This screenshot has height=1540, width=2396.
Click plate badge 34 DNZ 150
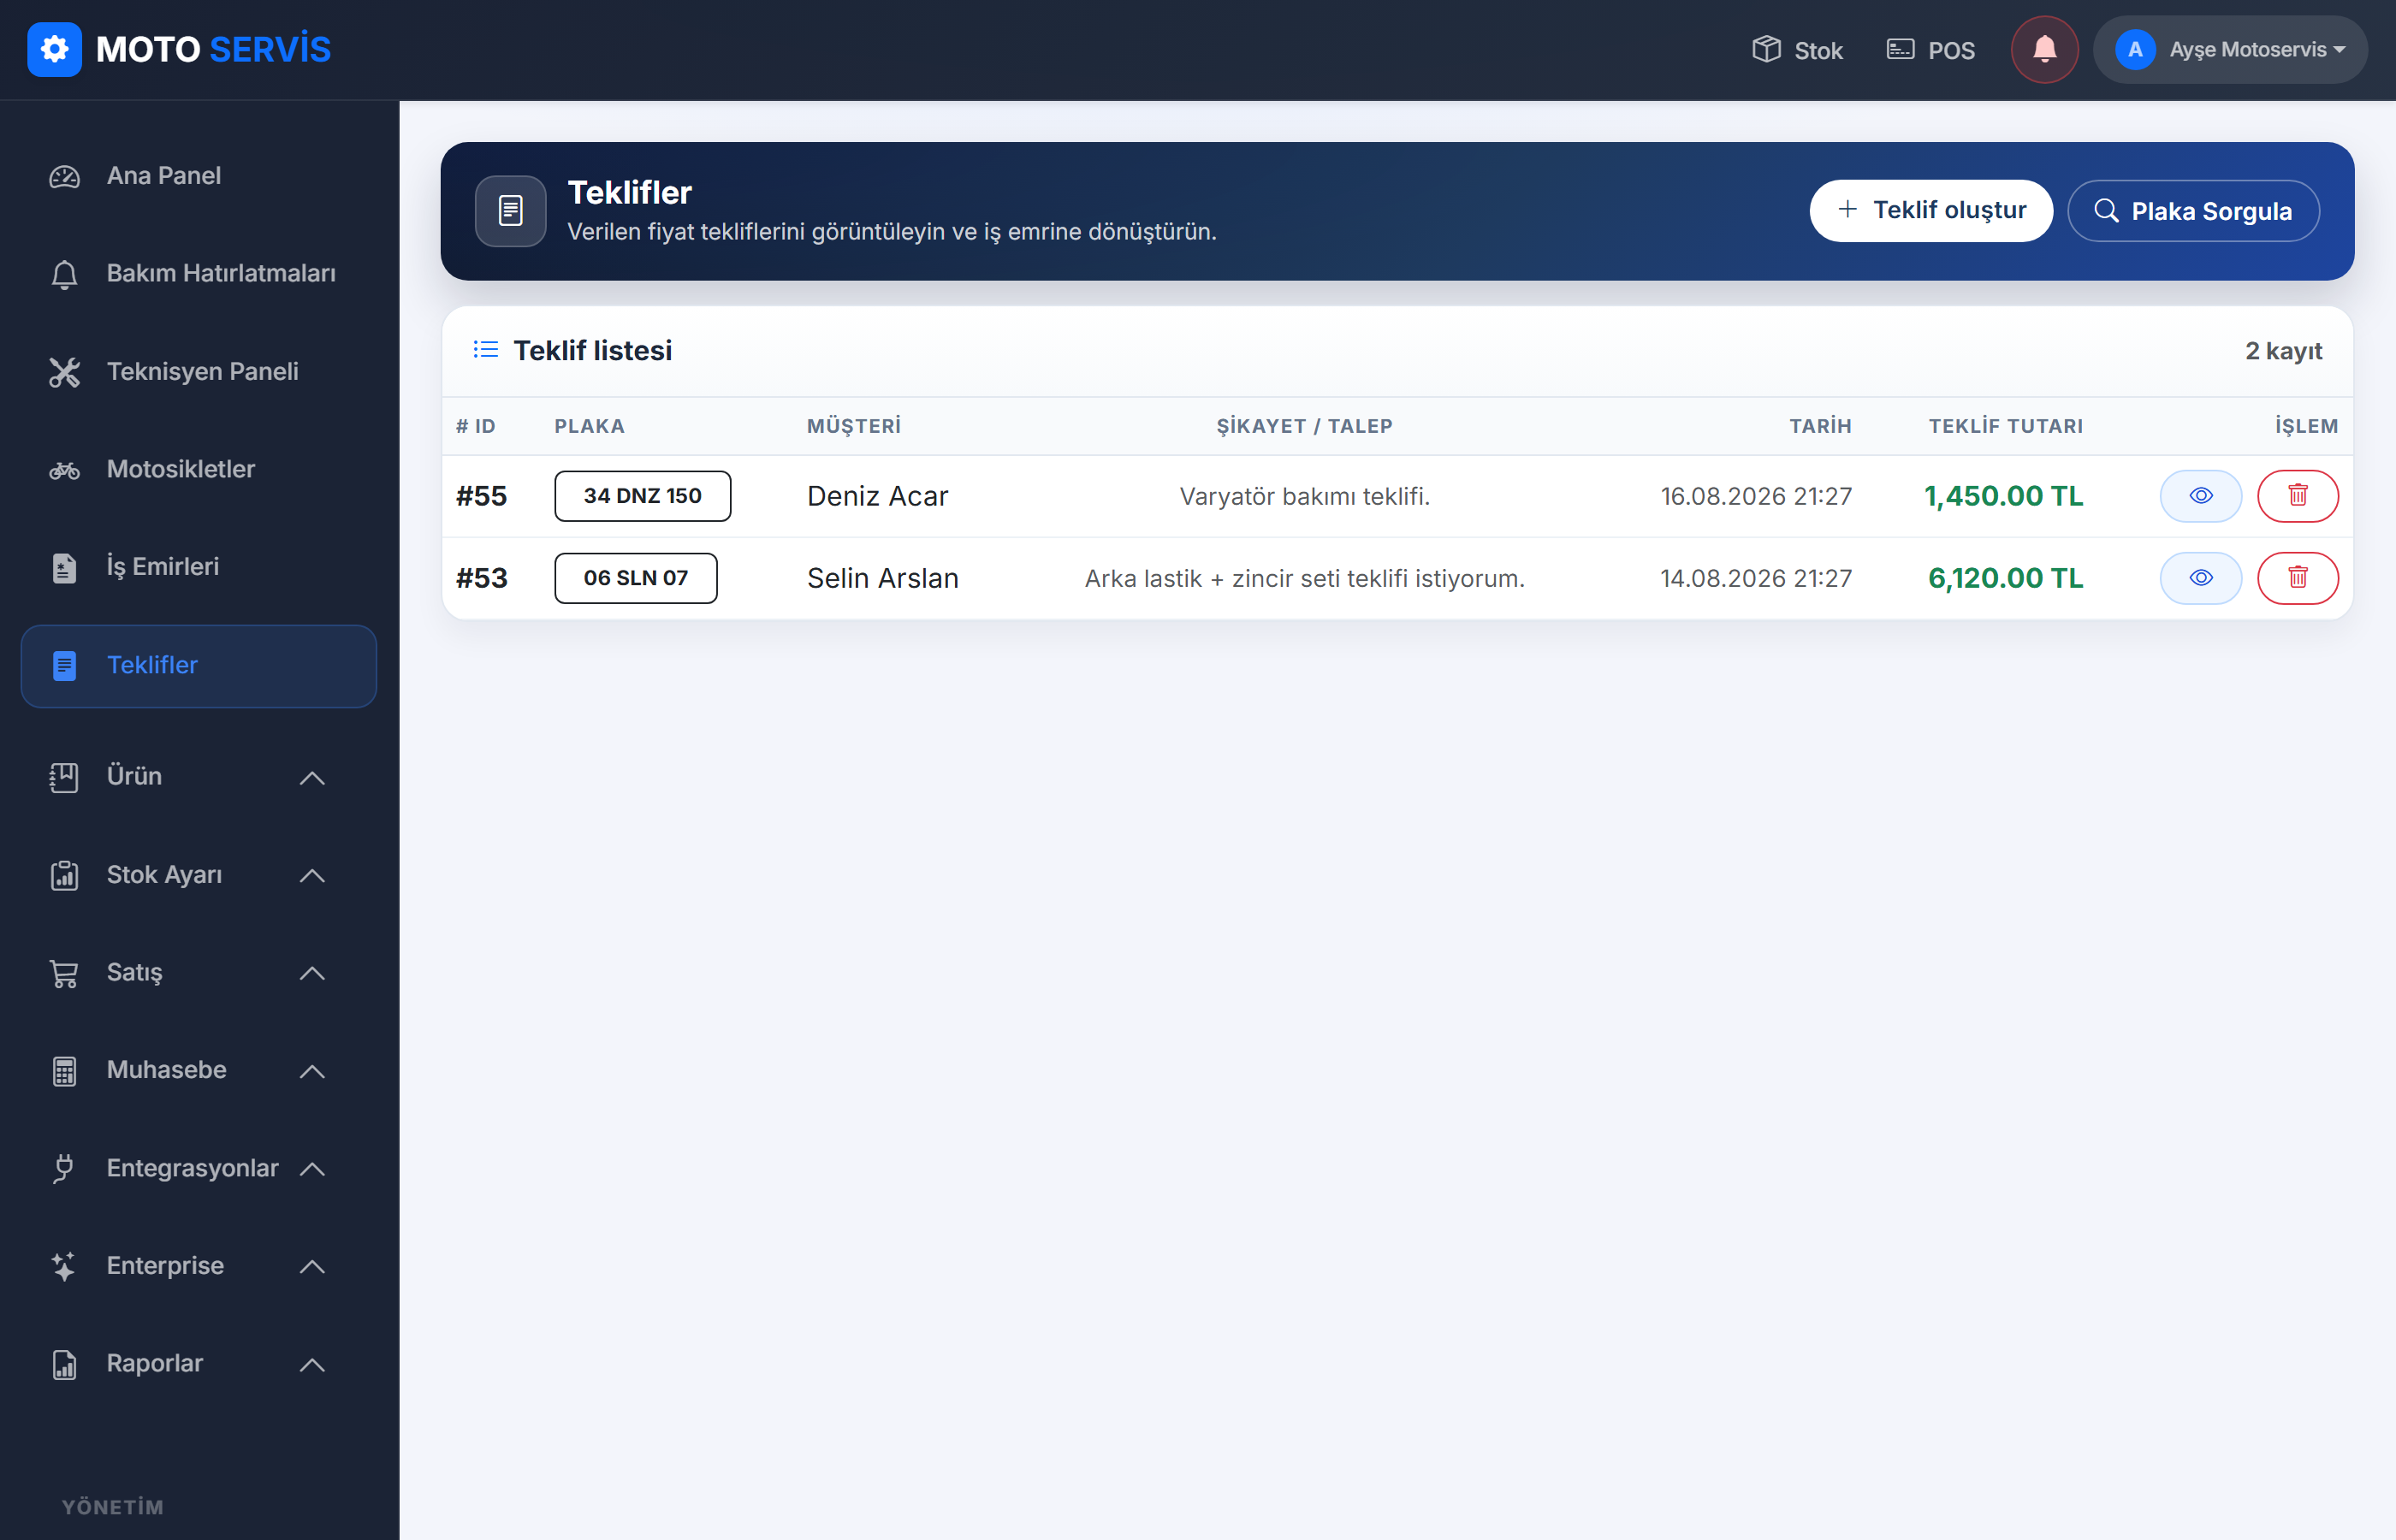click(x=642, y=496)
